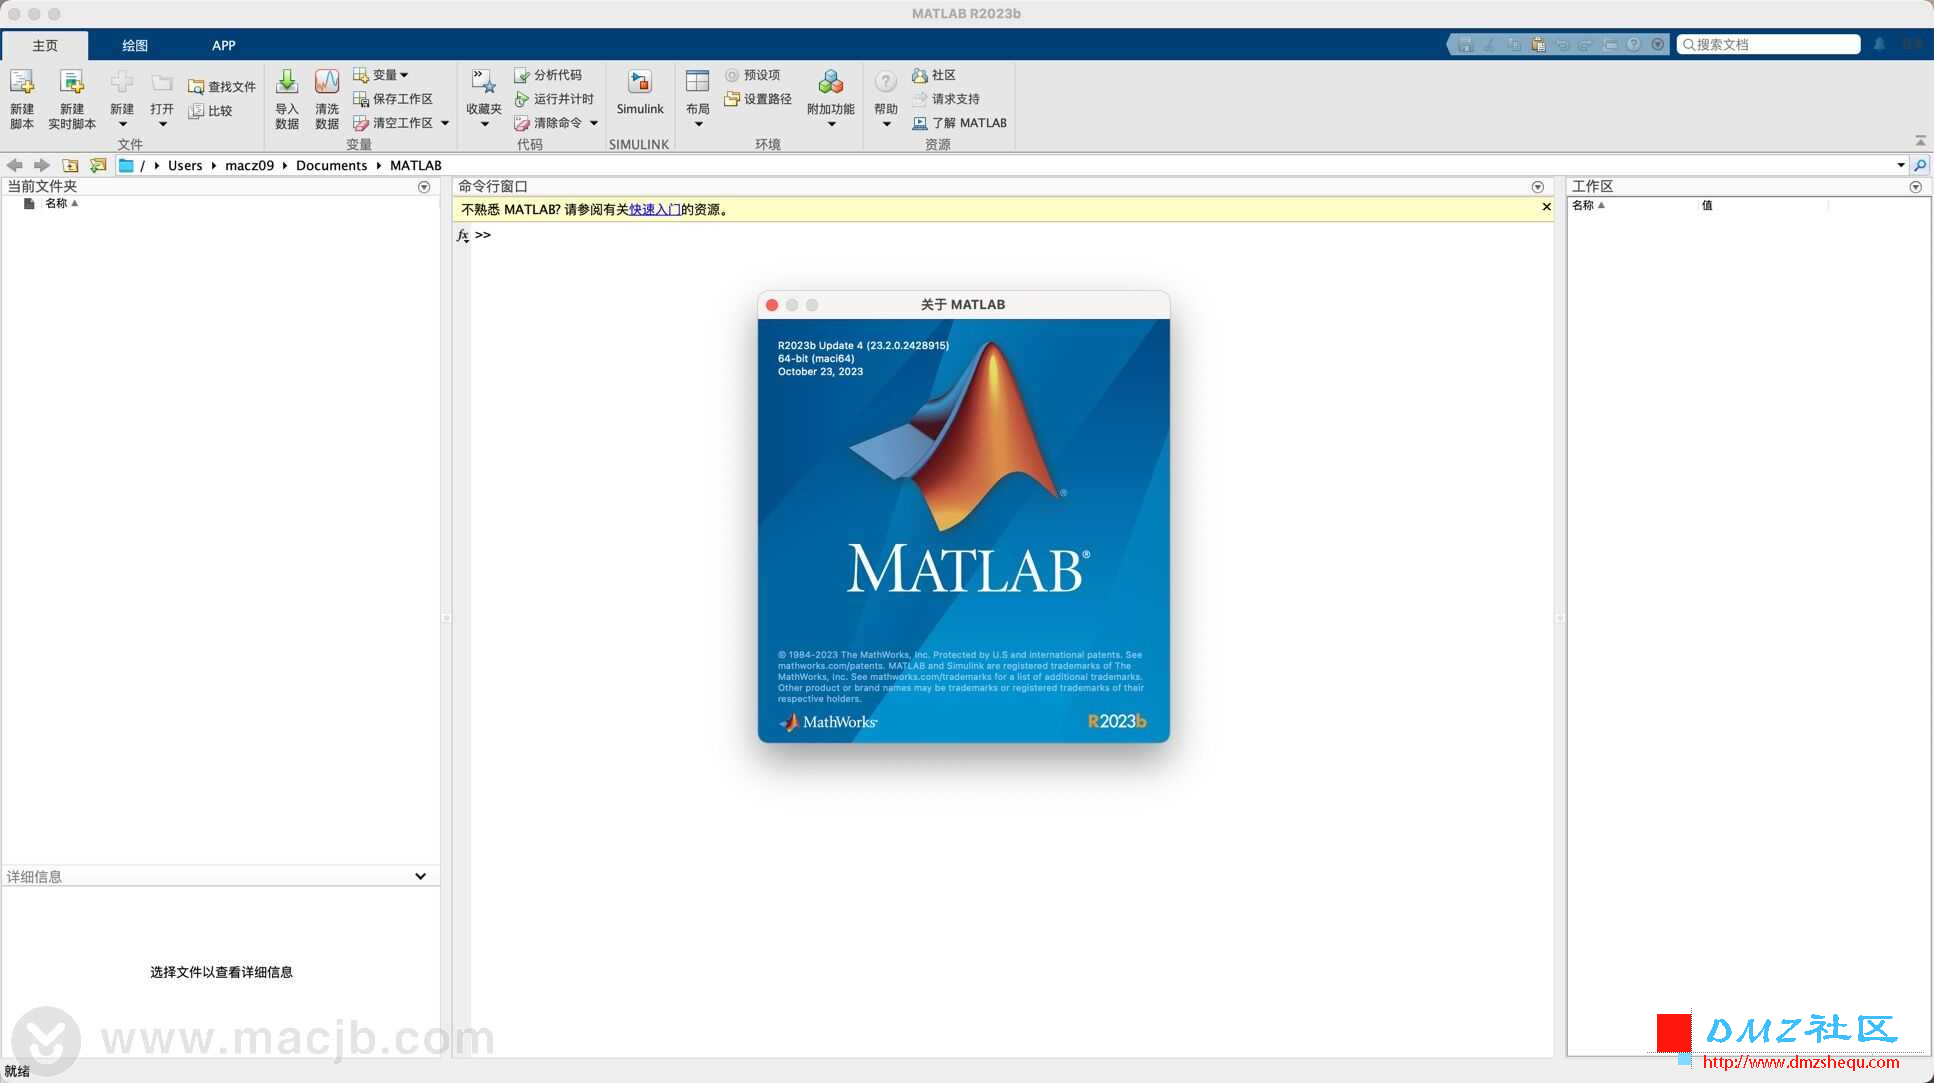1934x1083 pixels.
Task: Click the search magnifier beside address bar
Action: (1920, 165)
